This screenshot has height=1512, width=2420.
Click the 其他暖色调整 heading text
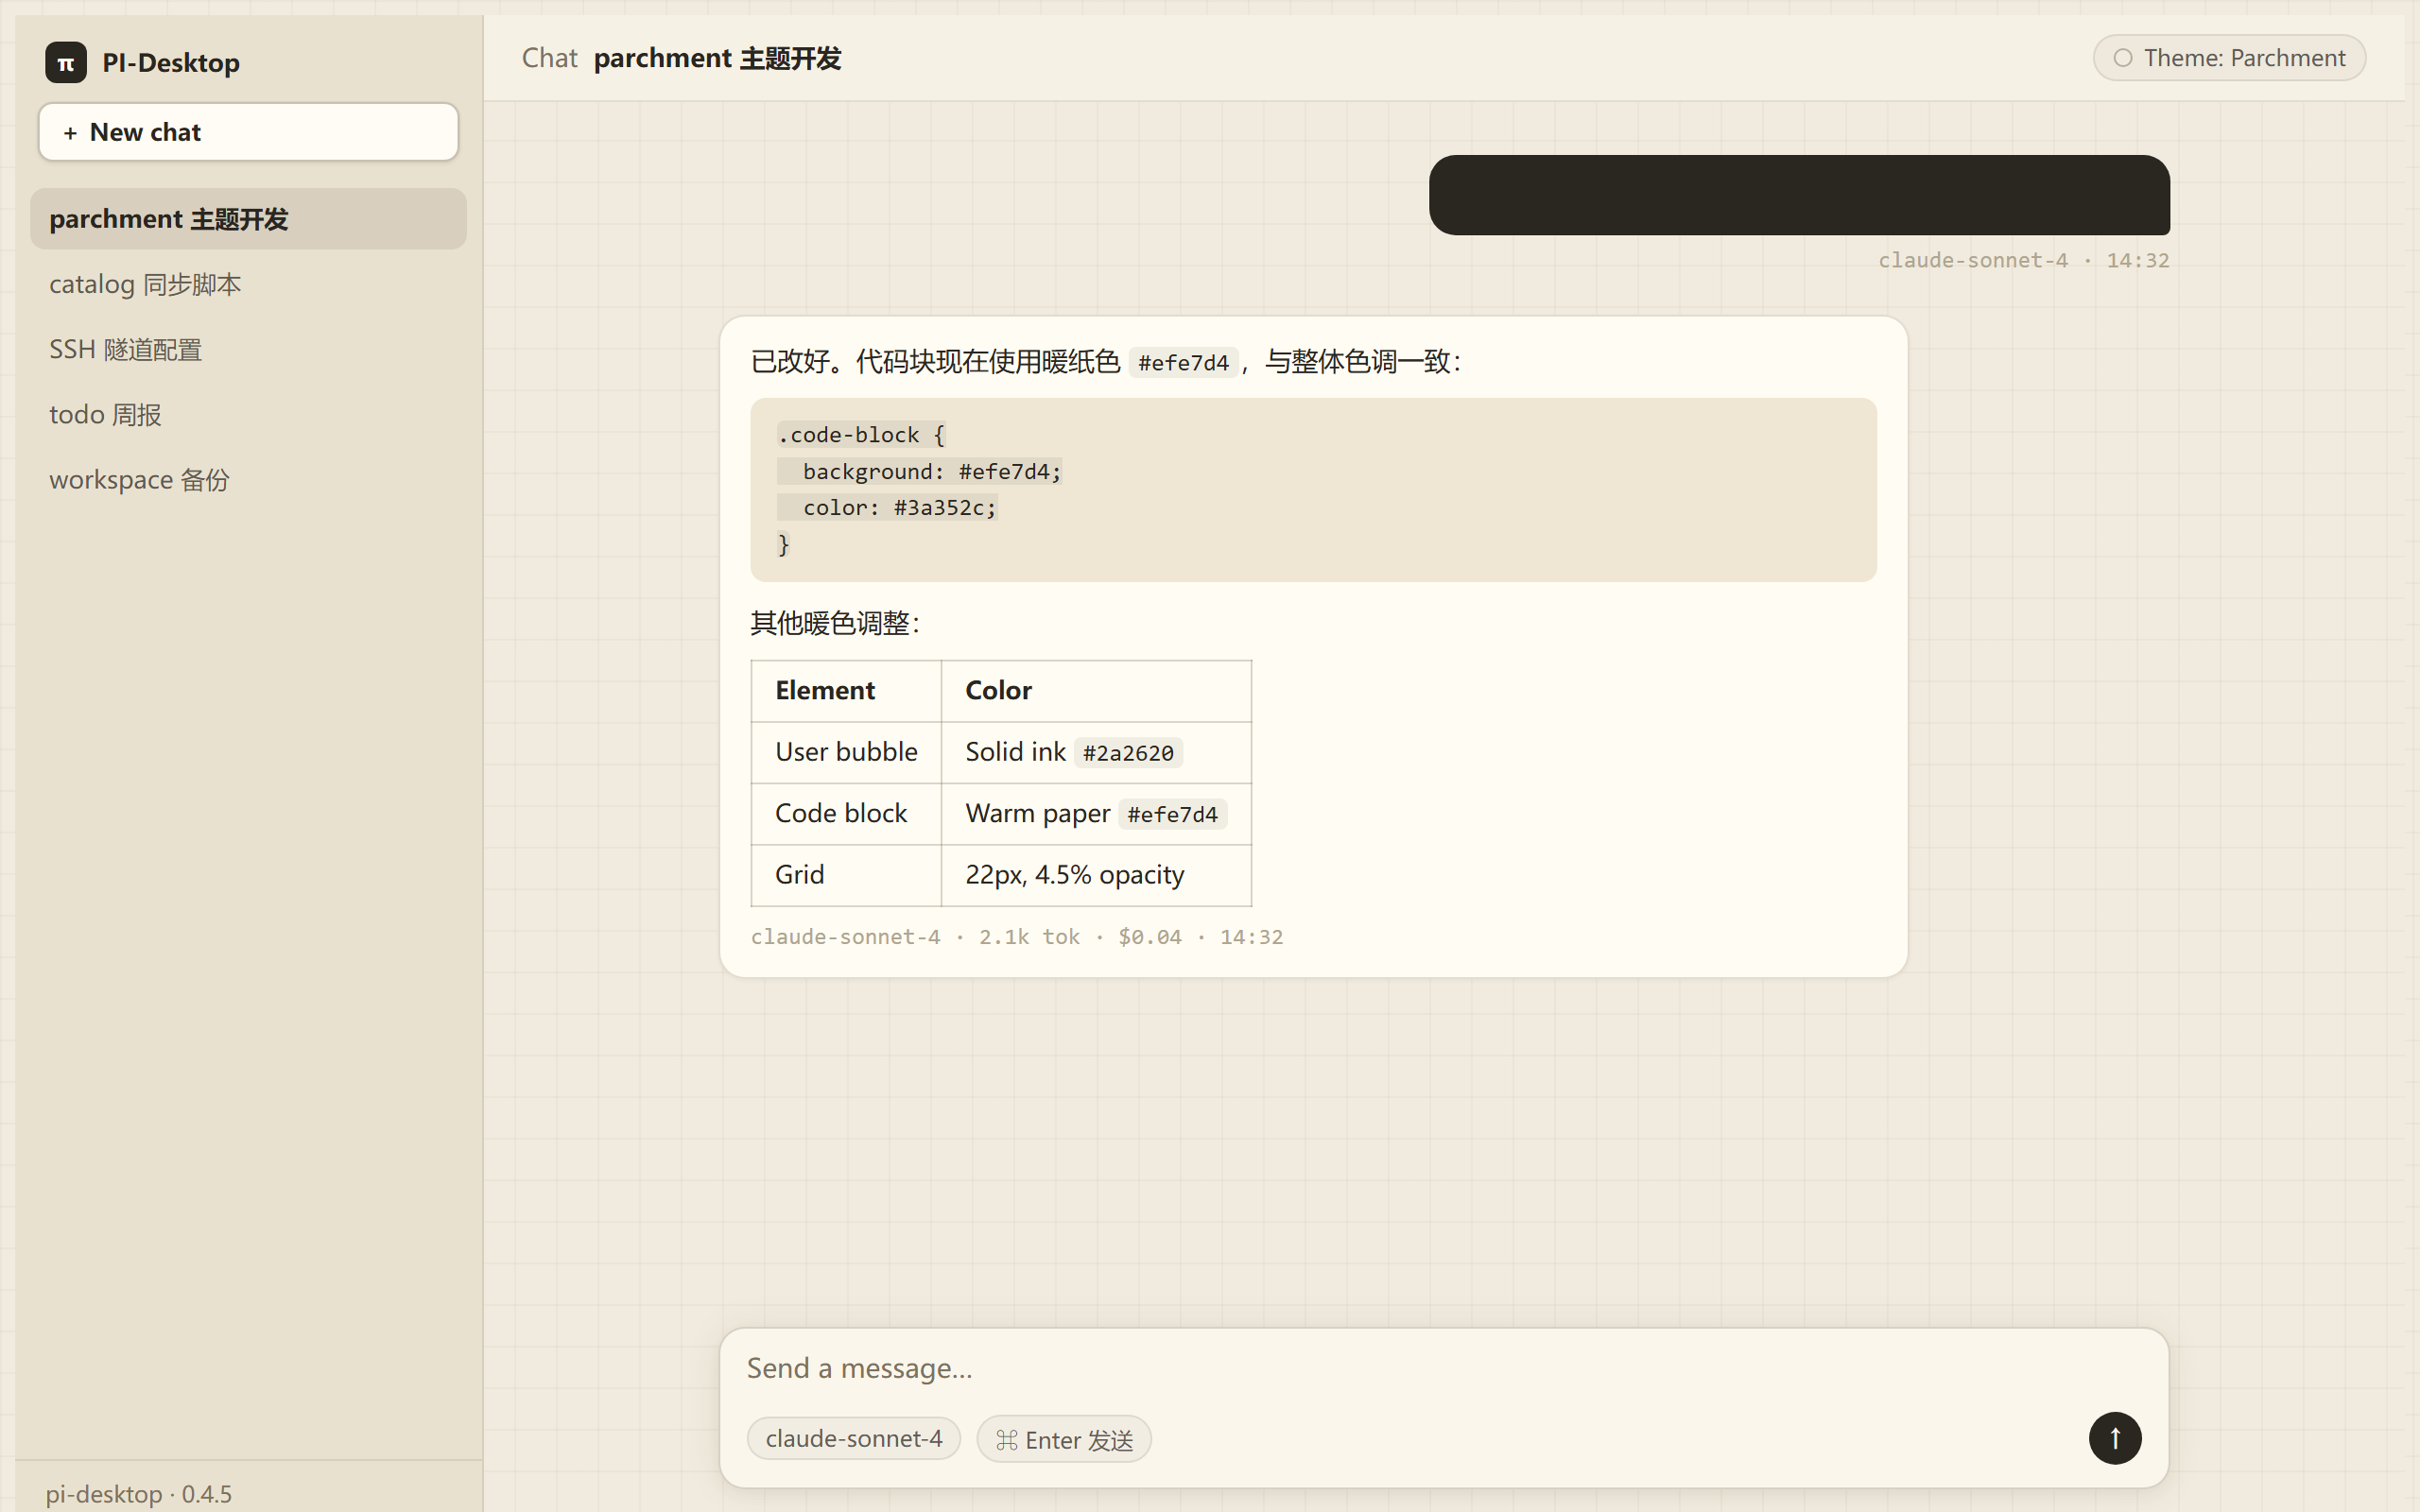[835, 623]
